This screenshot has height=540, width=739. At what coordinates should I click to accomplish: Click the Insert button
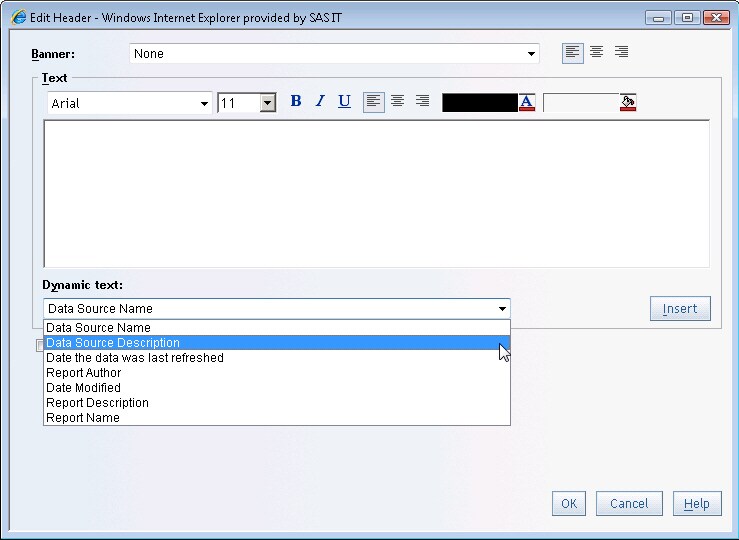[680, 309]
